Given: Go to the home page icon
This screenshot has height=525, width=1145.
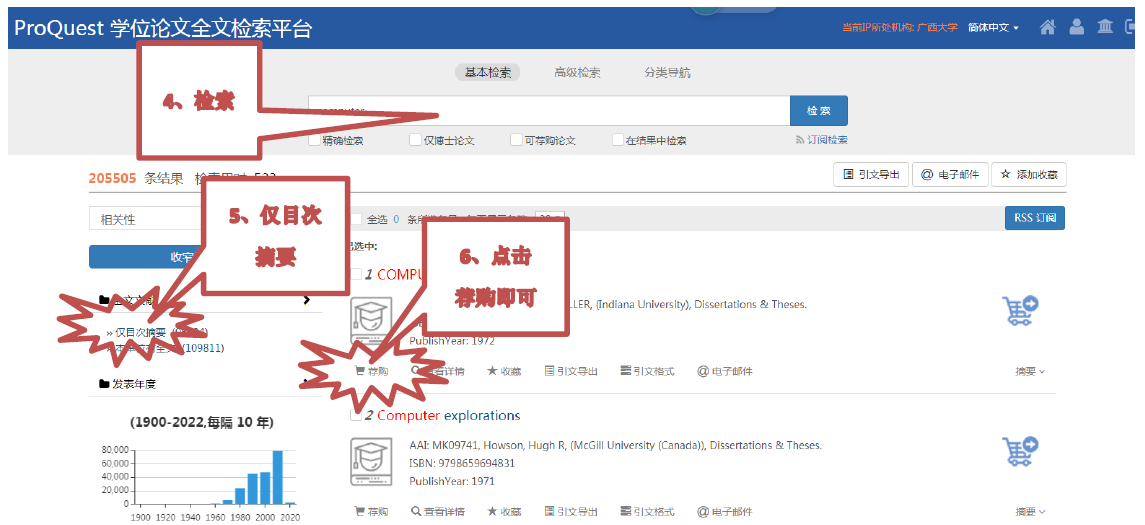Looking at the screenshot, I should coord(1048,27).
